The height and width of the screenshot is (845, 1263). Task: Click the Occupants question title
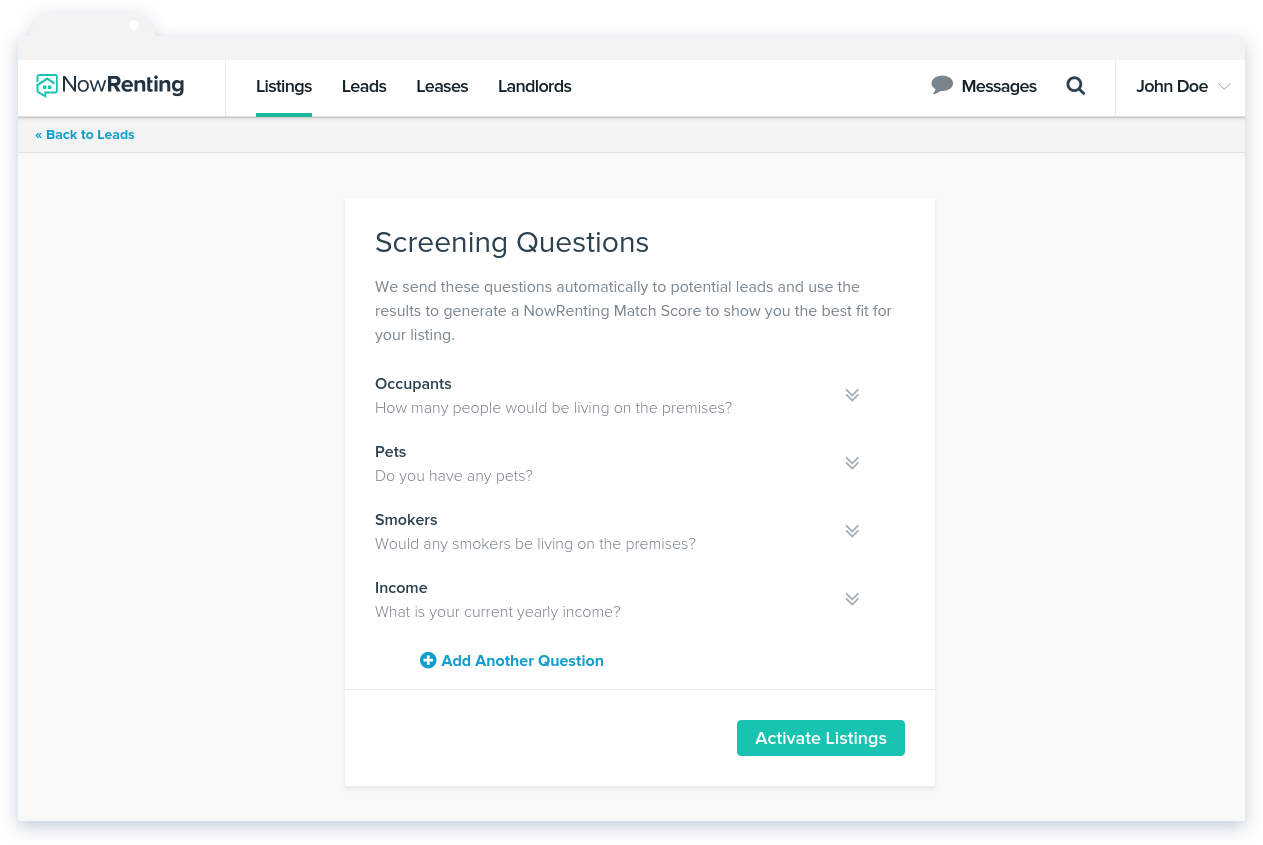pos(413,384)
